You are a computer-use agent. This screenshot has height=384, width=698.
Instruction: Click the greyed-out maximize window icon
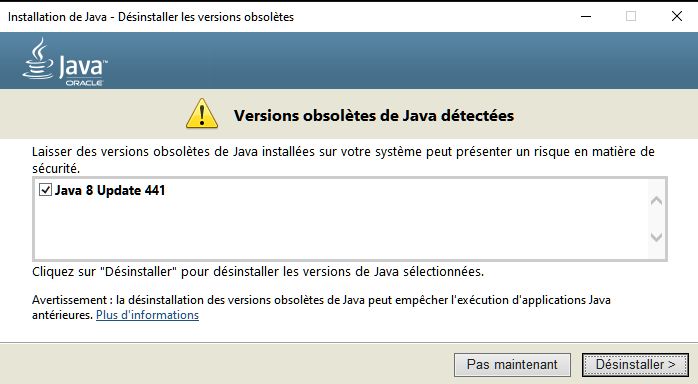[631, 16]
